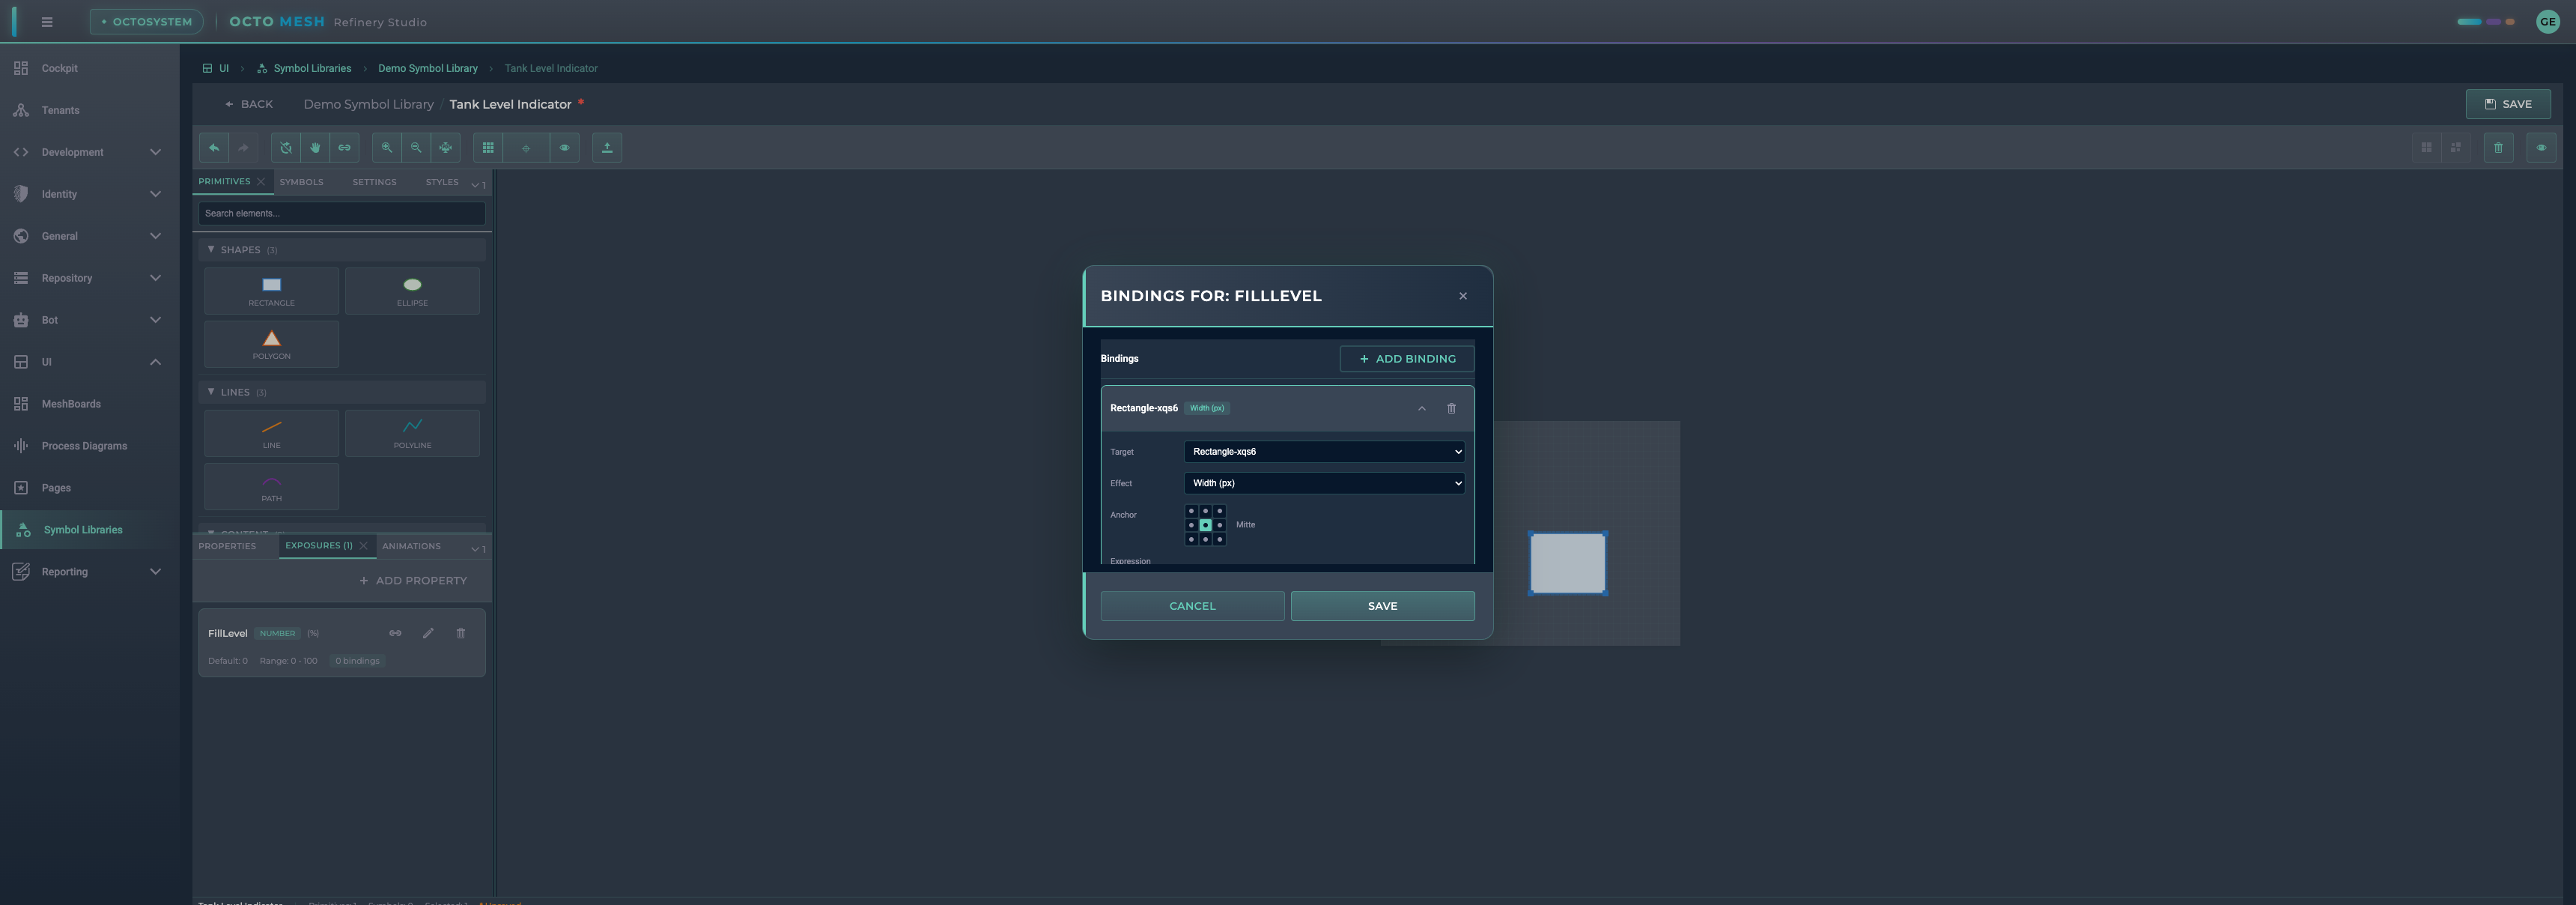Toggle preview mode with the eye icon
This screenshot has width=2576, height=905.
tap(564, 147)
